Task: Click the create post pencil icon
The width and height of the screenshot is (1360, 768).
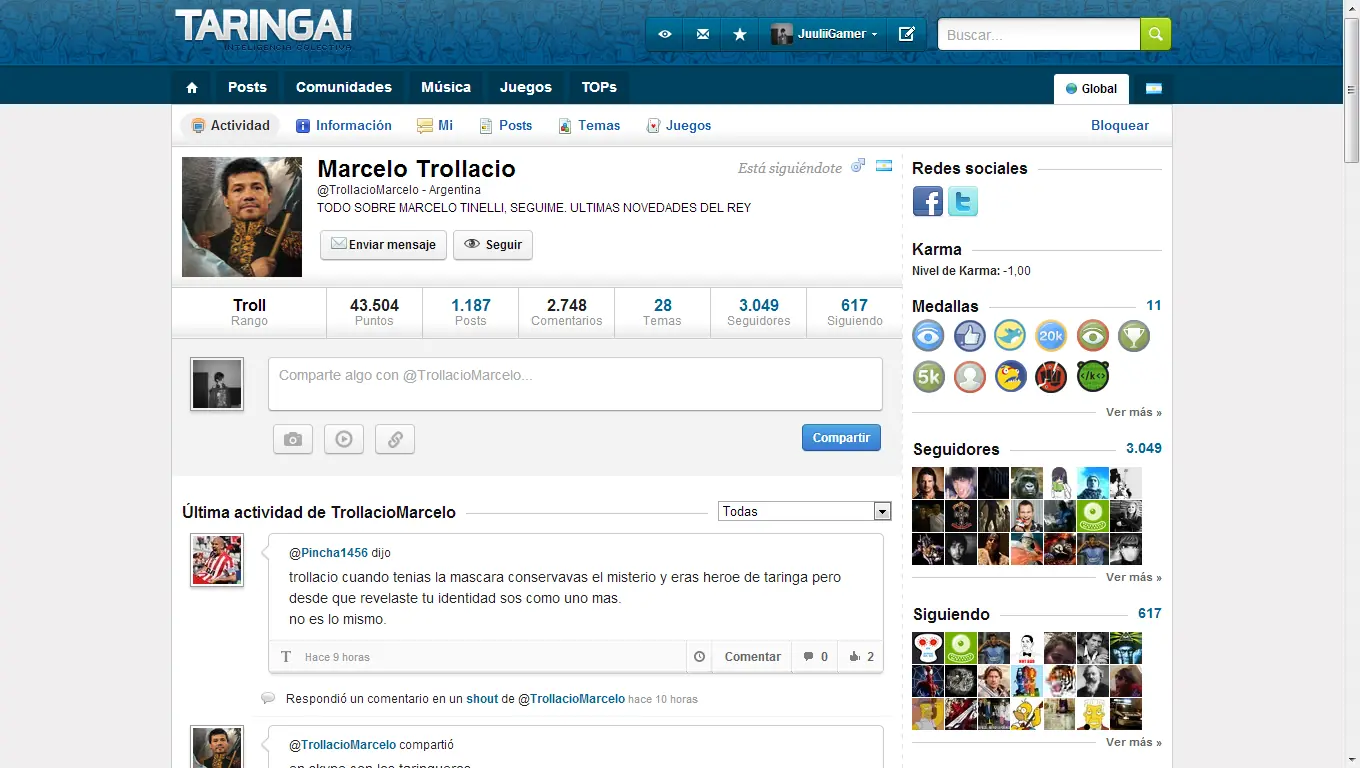Action: [907, 34]
